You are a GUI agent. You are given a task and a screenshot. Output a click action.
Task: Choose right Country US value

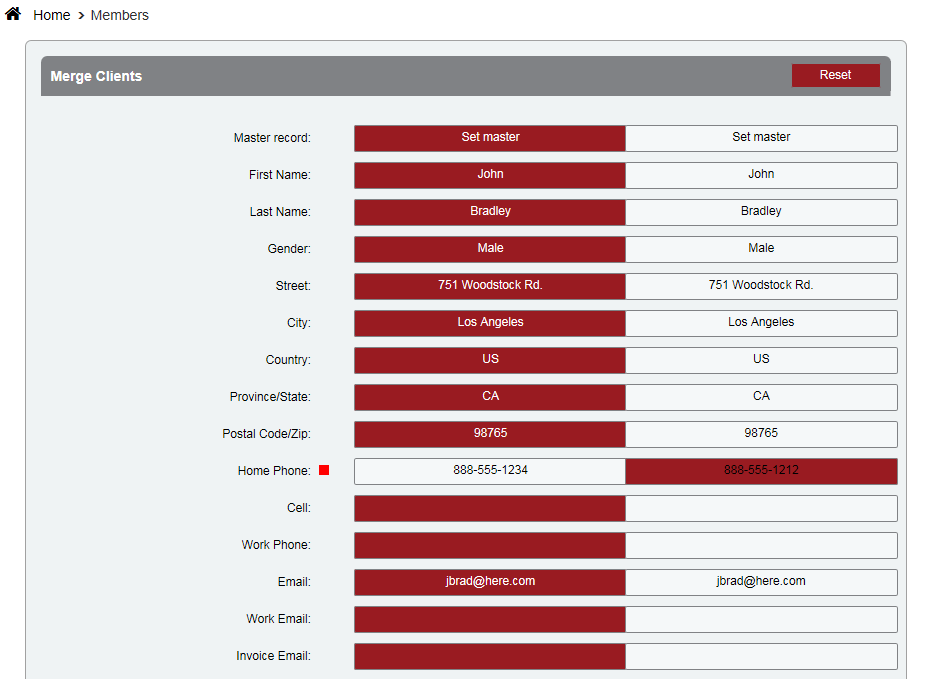(761, 360)
